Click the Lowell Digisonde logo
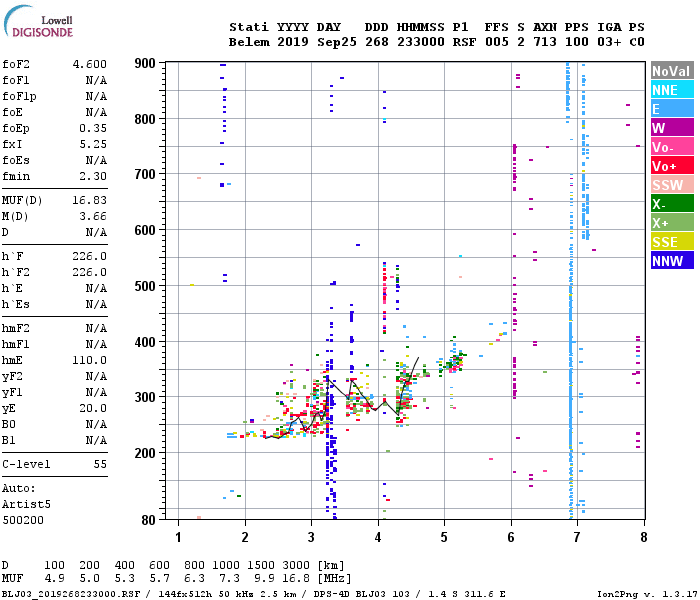 pos(38,22)
